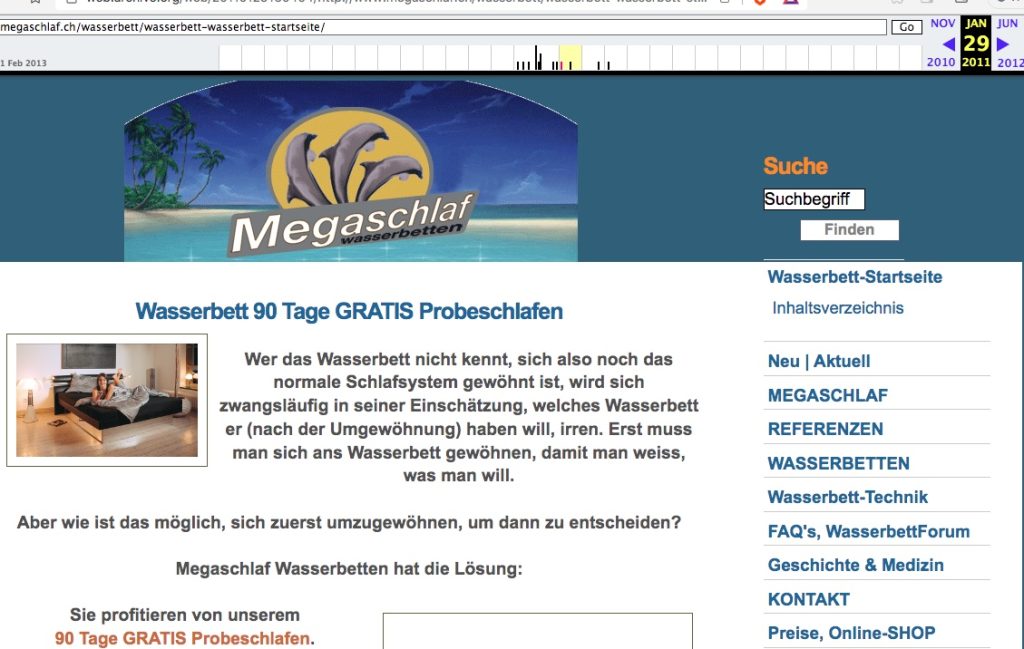The width and height of the screenshot is (1024, 649).
Task: Jump to NOV 2010 capture
Action: click(942, 23)
